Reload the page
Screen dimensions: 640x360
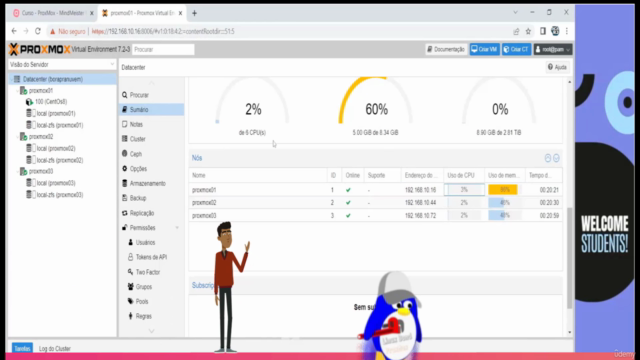point(38,31)
